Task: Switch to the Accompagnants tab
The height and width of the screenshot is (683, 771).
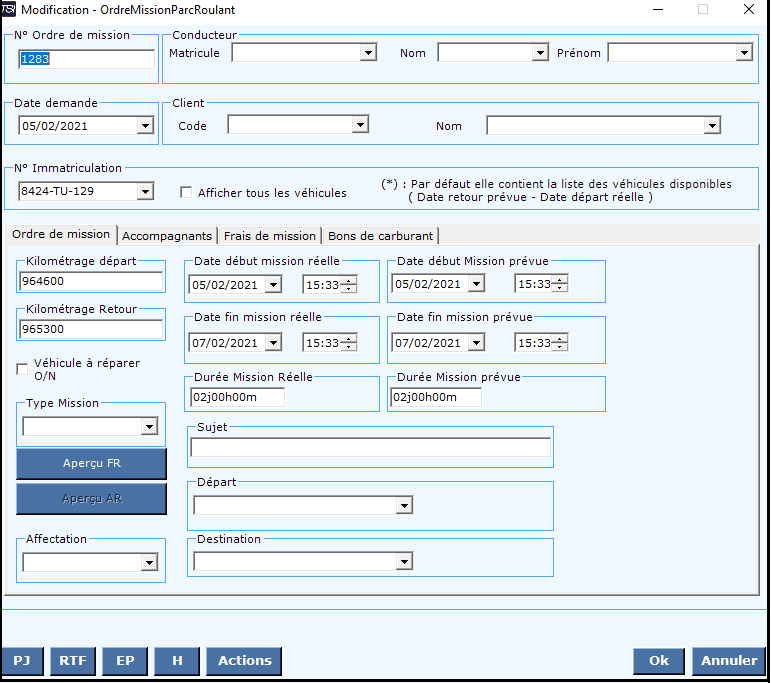Action: [x=167, y=236]
